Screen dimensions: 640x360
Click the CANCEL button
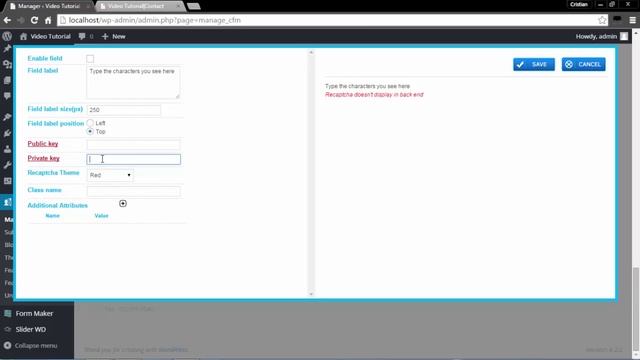584,64
